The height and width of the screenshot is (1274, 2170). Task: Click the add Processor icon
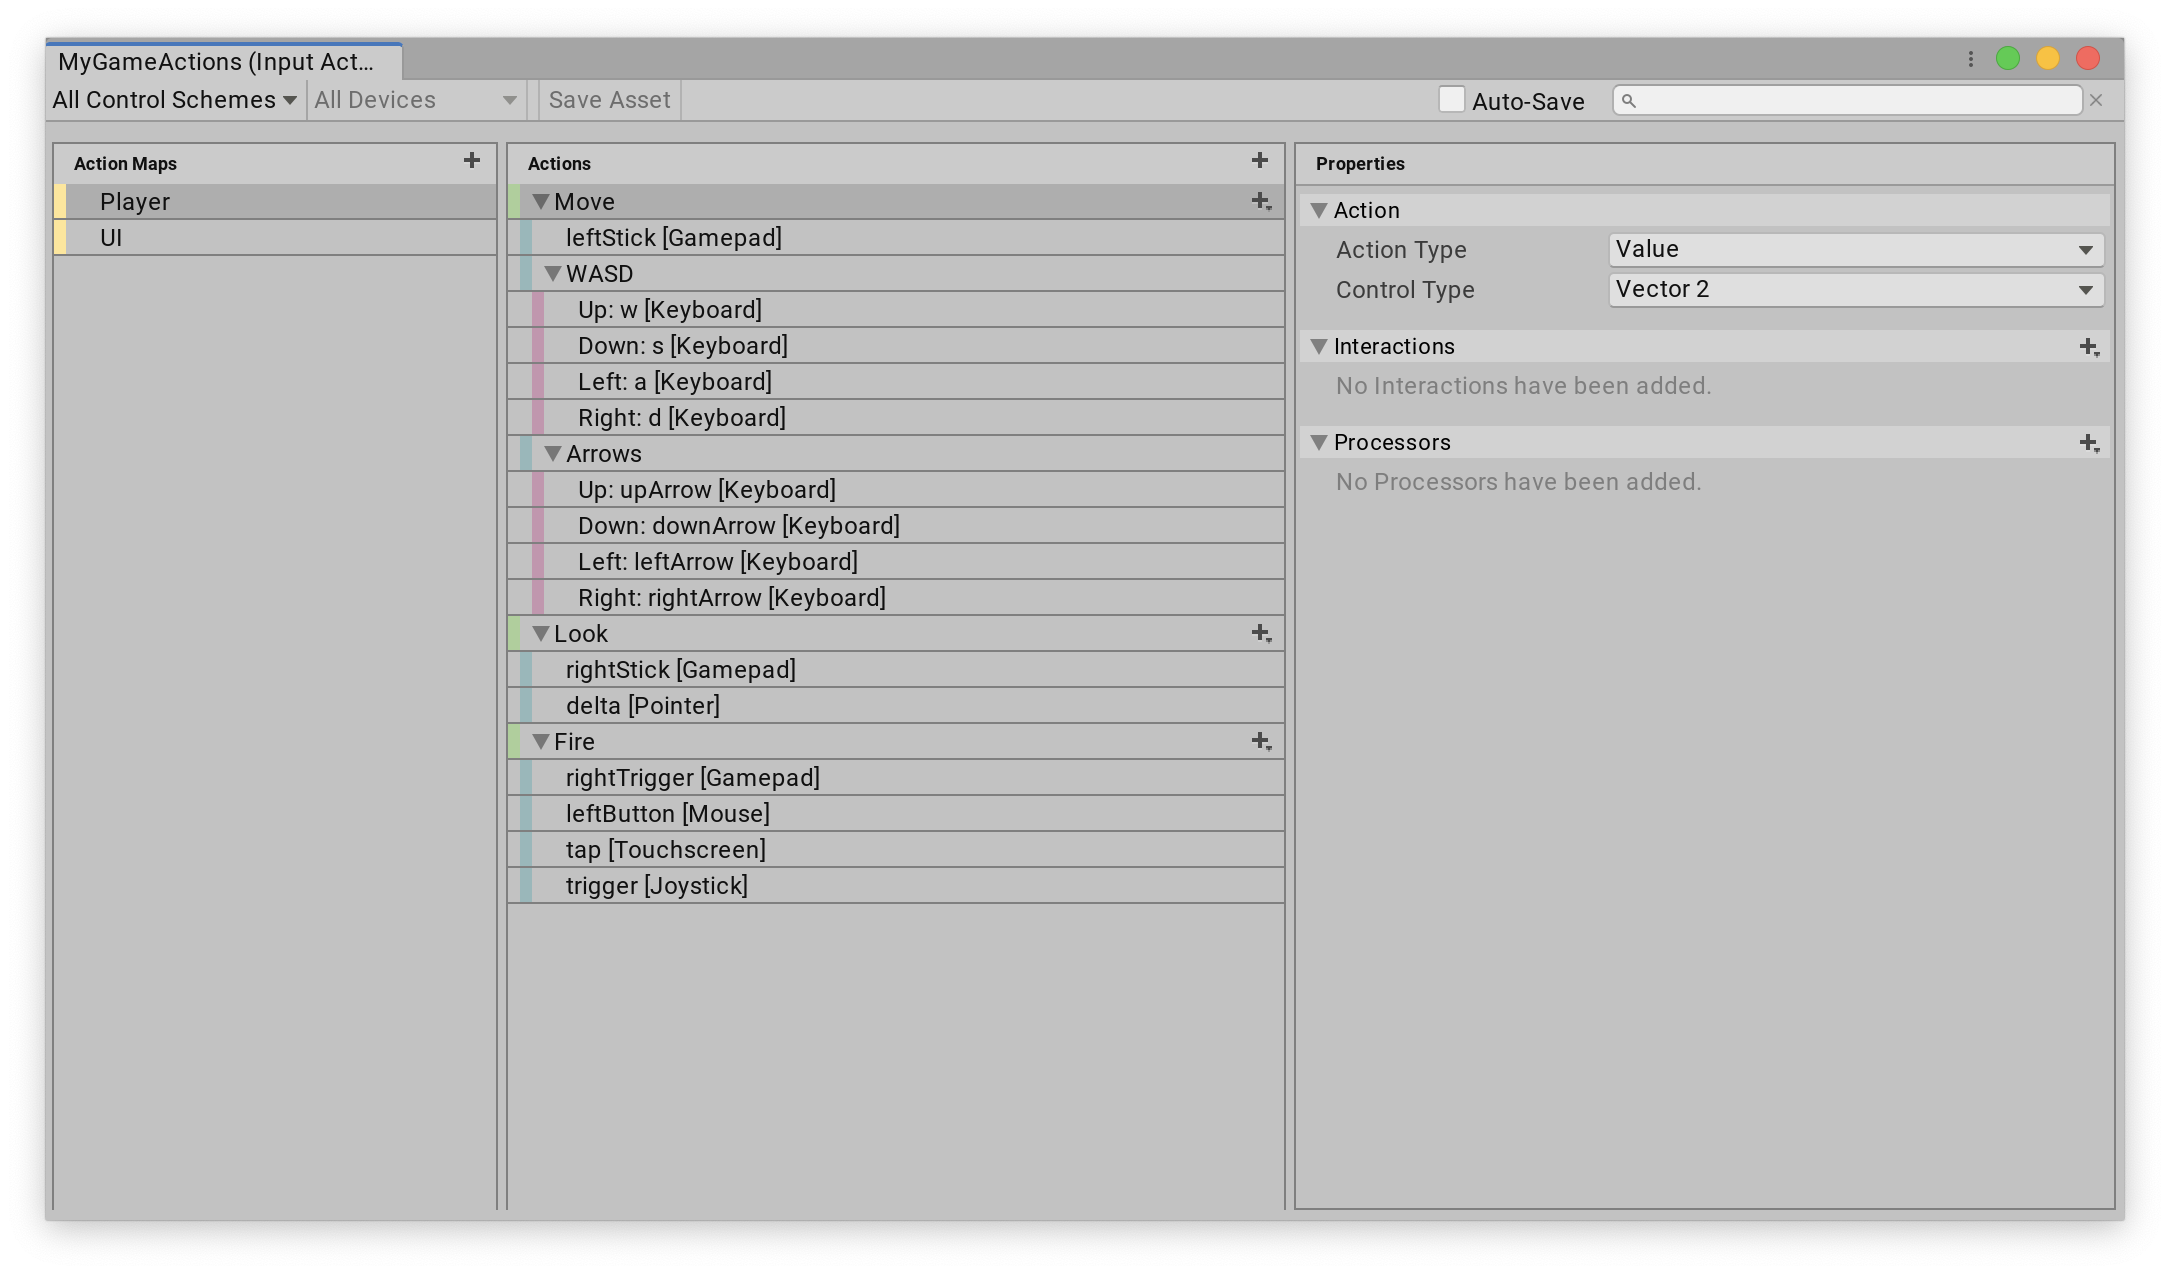(x=2090, y=443)
